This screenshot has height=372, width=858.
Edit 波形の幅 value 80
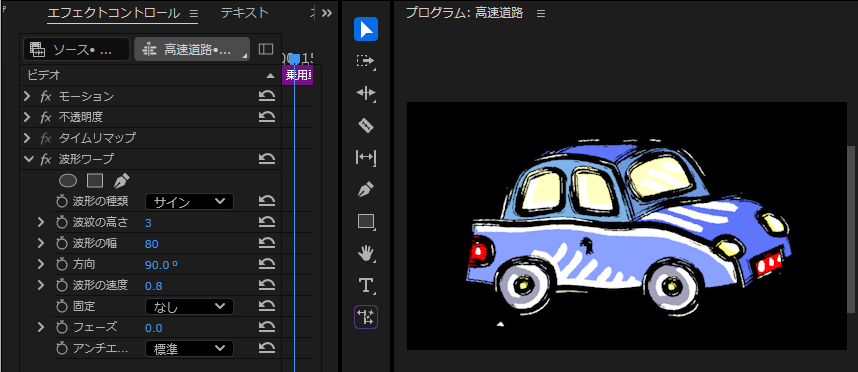pos(152,243)
